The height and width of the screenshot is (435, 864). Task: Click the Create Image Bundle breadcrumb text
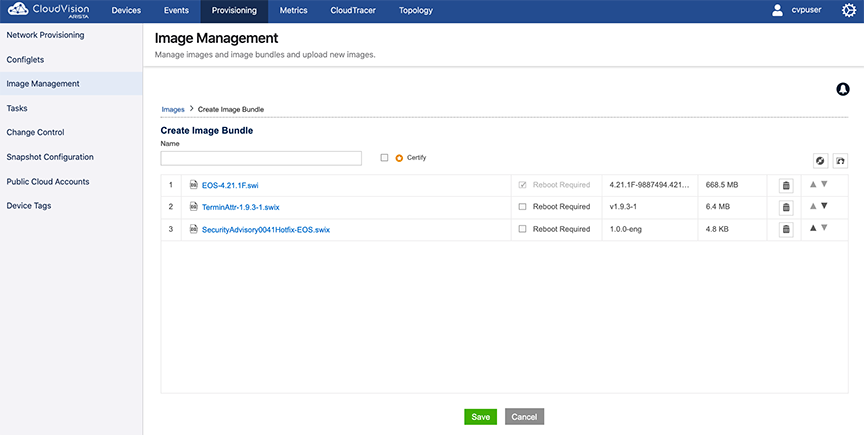pyautogui.click(x=231, y=109)
